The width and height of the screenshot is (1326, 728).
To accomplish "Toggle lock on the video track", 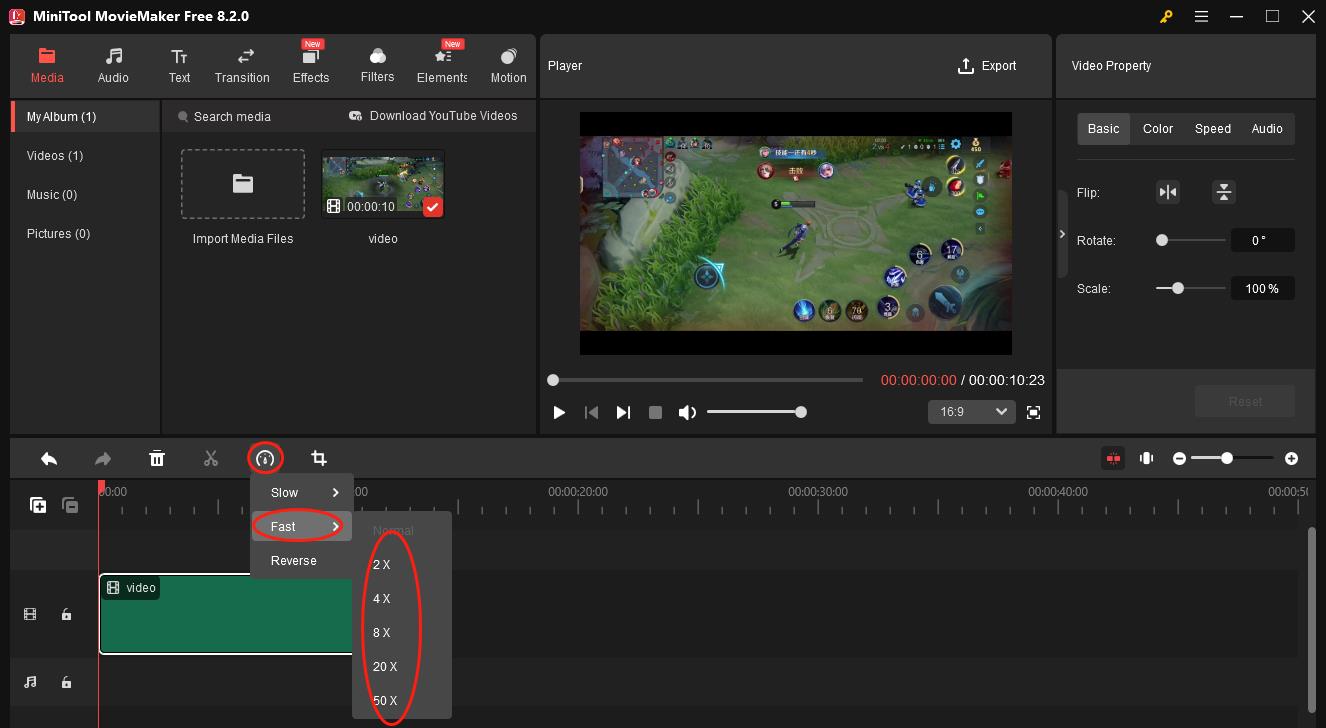I will (66, 614).
